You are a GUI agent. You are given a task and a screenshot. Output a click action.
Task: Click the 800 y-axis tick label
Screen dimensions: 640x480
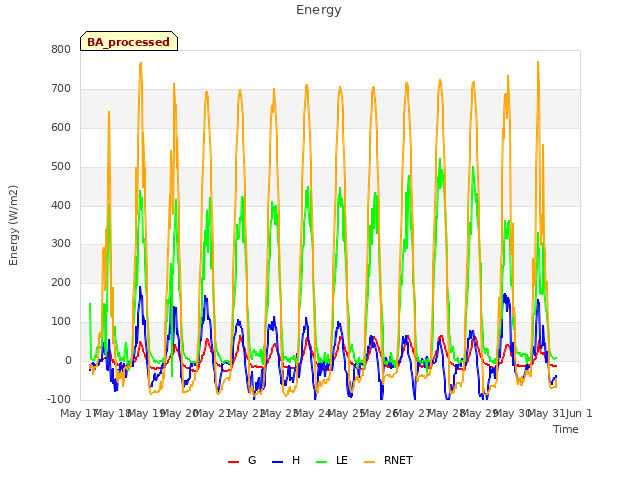61,49
